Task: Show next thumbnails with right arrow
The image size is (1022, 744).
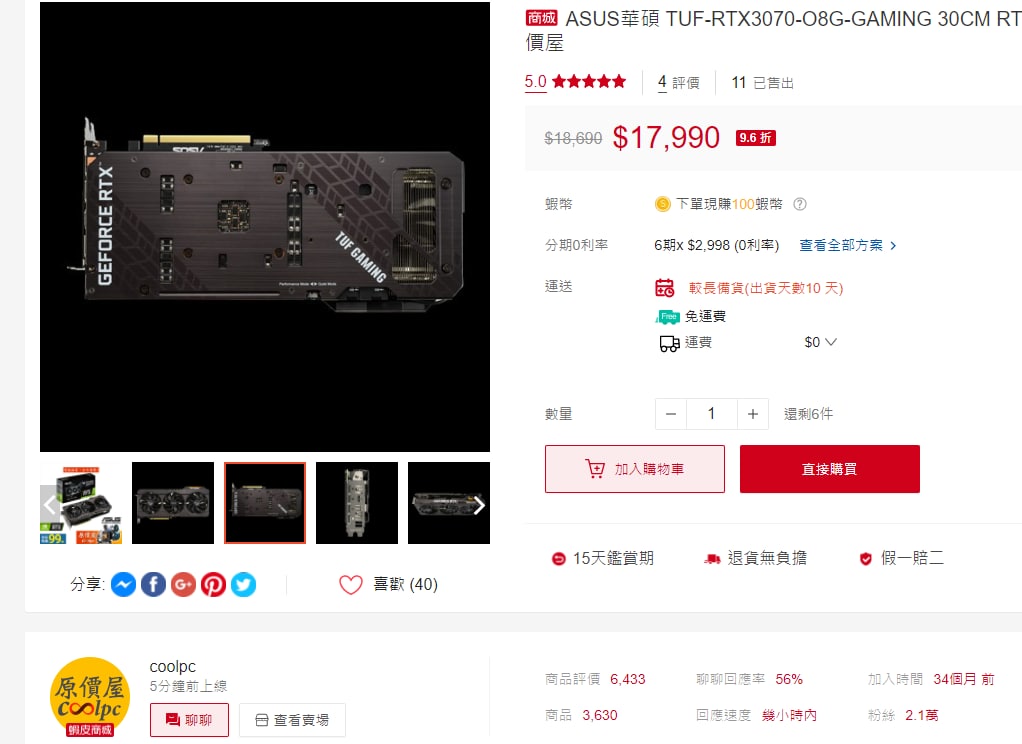Action: [480, 505]
